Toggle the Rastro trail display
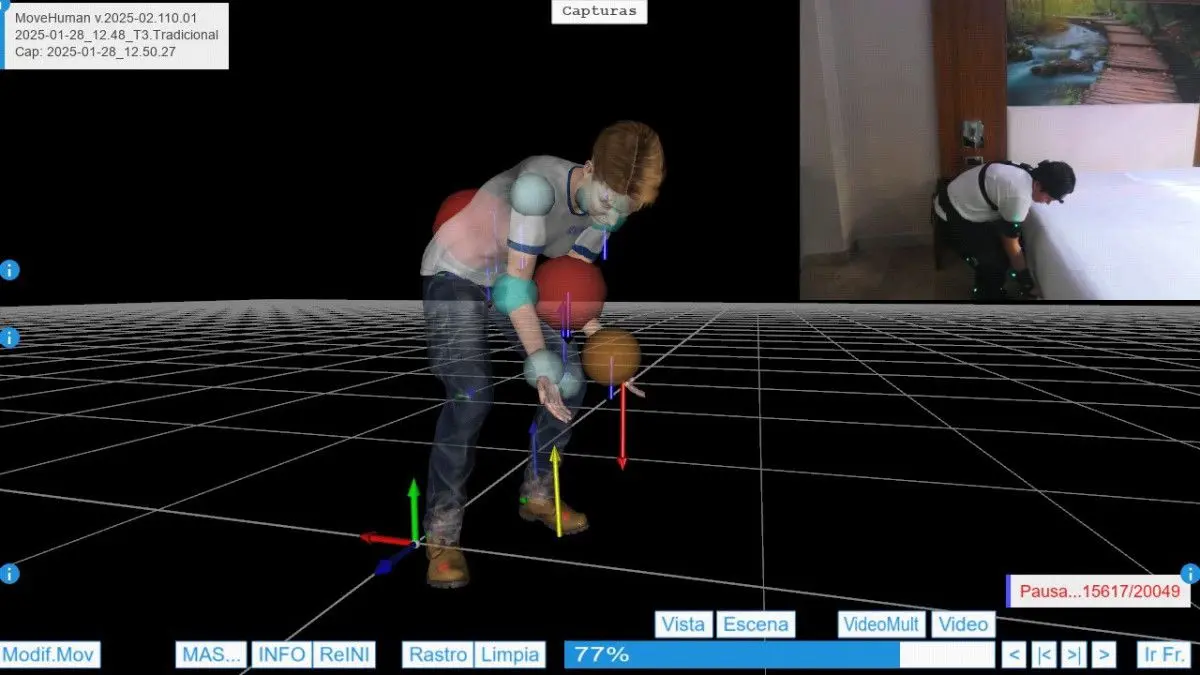Screen dimensions: 1200x675 [x=438, y=655]
